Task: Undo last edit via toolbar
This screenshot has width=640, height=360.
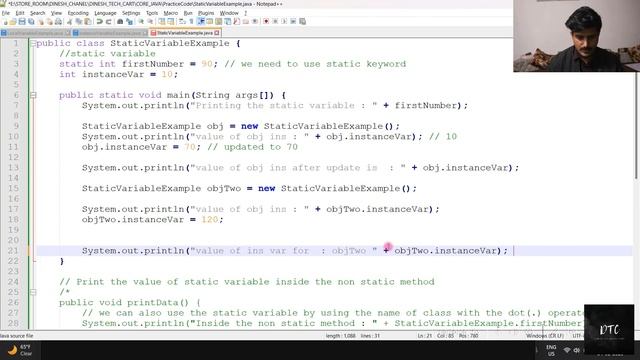Action: pyautogui.click(x=99, y=21)
